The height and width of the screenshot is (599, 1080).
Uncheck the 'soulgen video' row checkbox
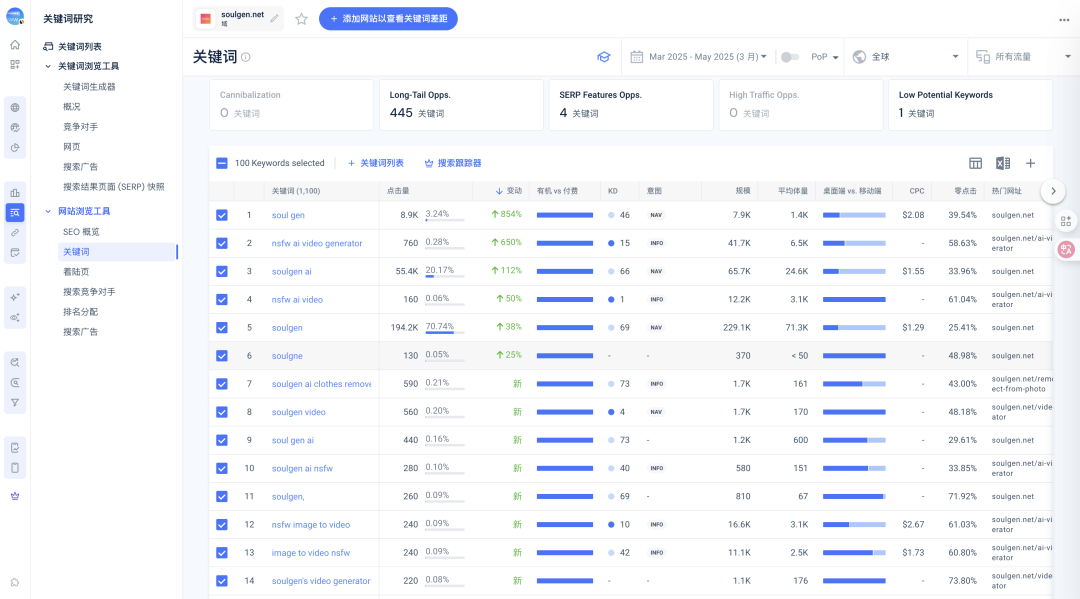[222, 412]
